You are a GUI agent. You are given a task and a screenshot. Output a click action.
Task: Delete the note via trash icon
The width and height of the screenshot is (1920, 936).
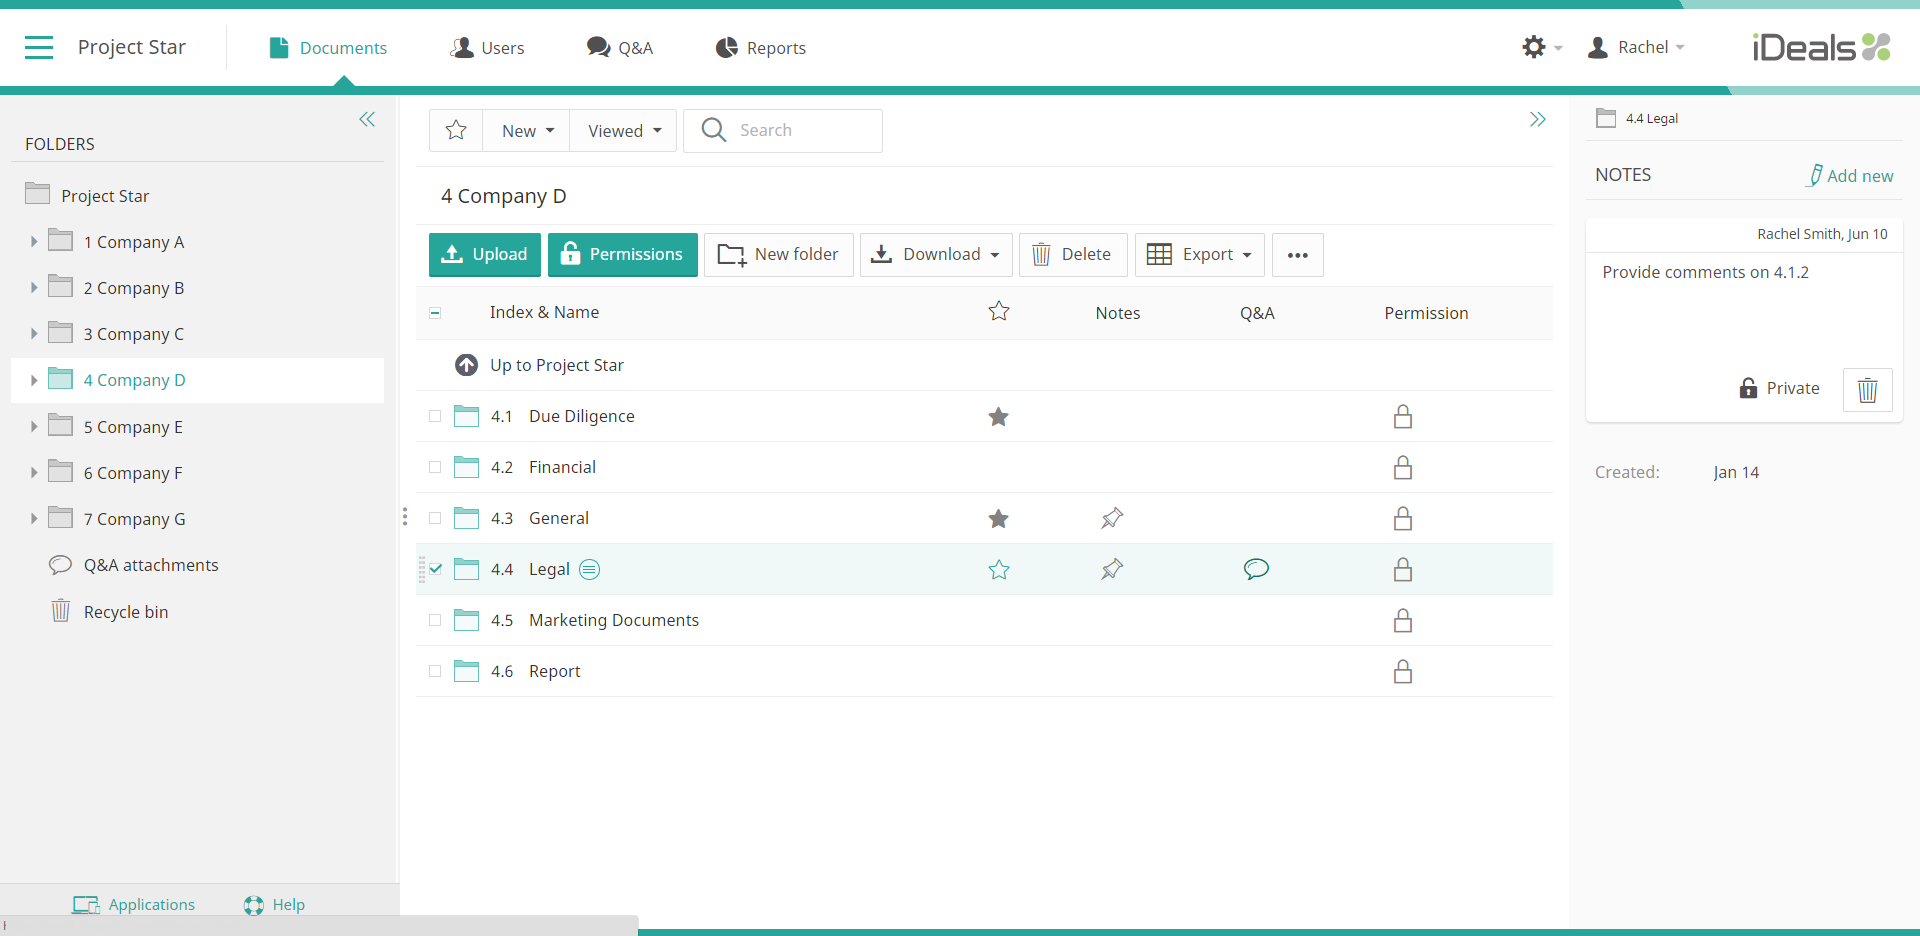1867,389
